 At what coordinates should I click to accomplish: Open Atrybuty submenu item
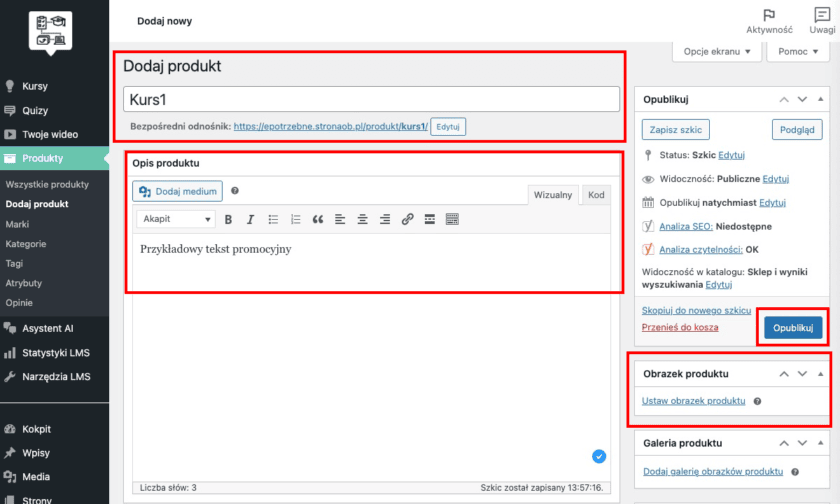point(24,283)
